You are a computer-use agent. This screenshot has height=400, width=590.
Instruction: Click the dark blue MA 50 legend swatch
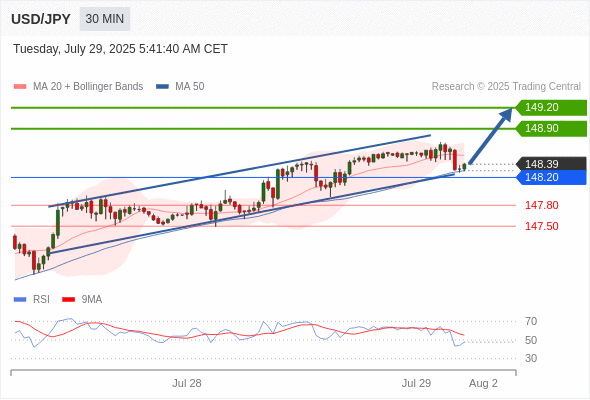click(162, 87)
